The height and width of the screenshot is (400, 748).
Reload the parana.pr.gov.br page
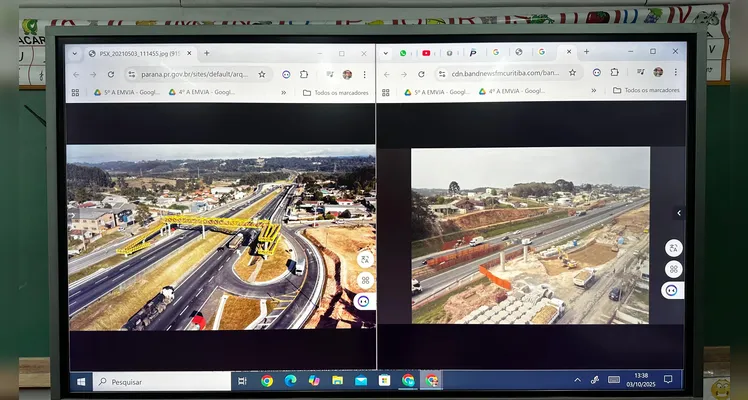[110, 74]
